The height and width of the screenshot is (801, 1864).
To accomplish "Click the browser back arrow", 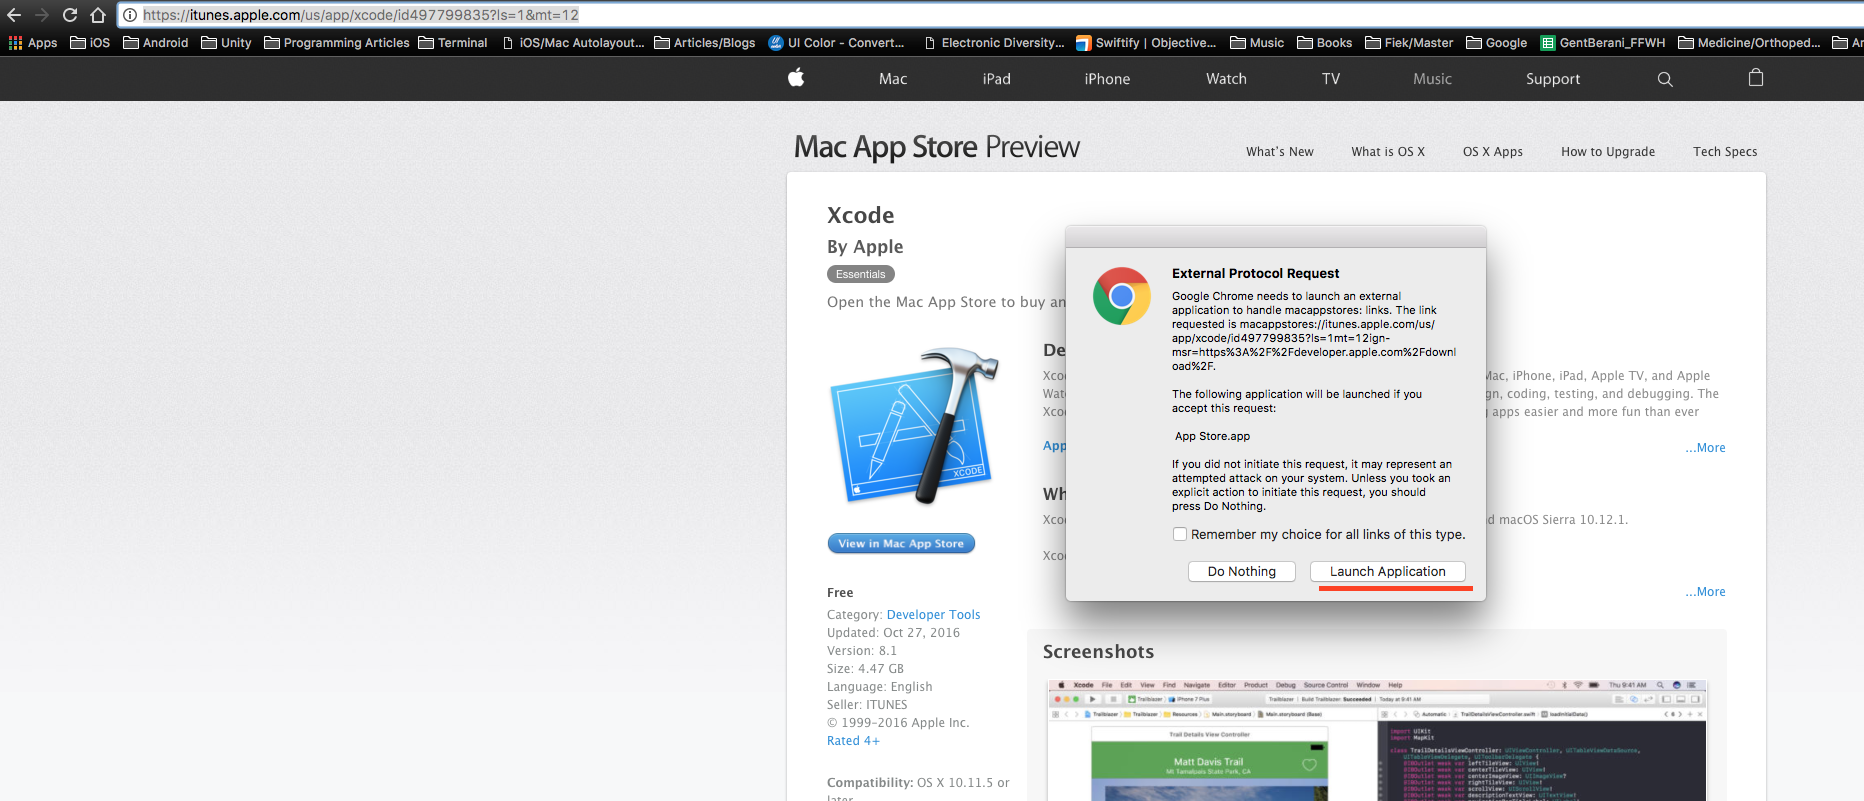I will 14,15.
